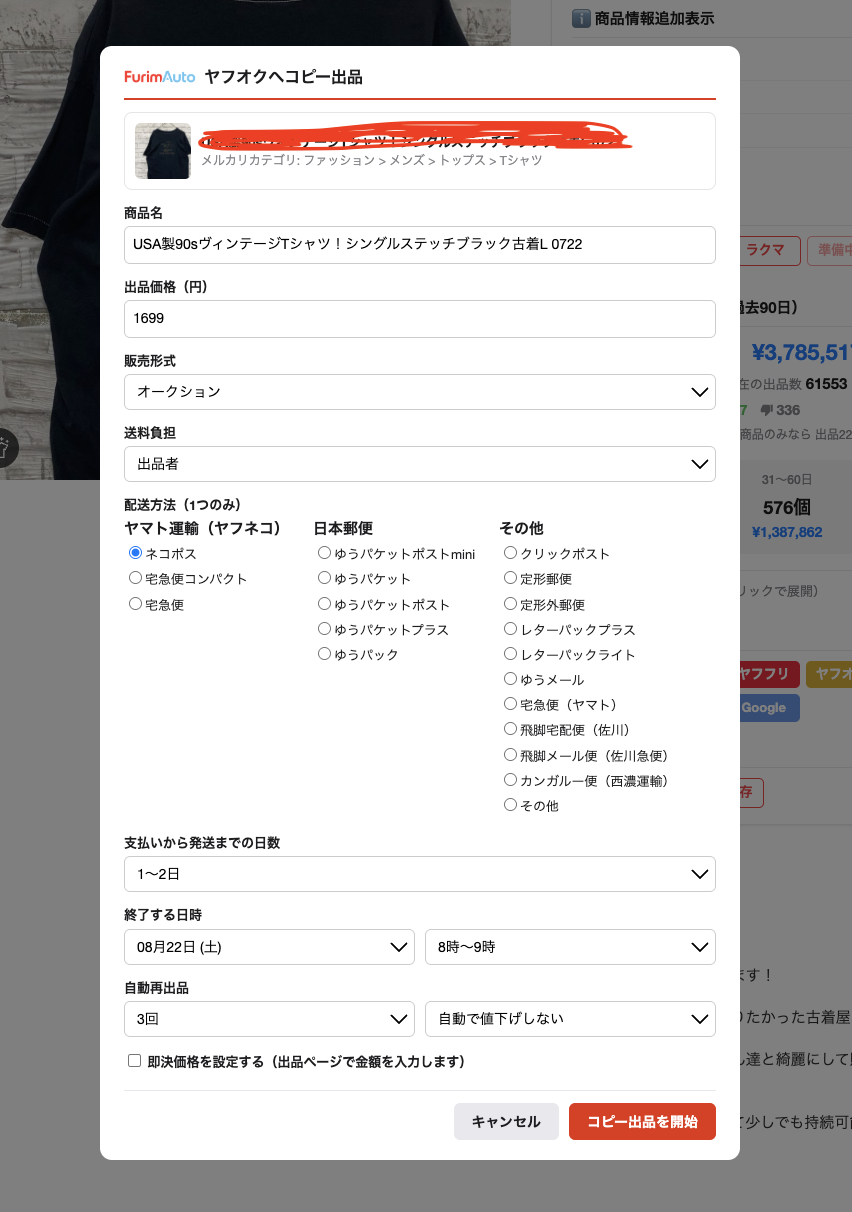This screenshot has width=852, height=1212.
Task: Expand 支払いから発送までの日数 dropdown
Action: 420,874
